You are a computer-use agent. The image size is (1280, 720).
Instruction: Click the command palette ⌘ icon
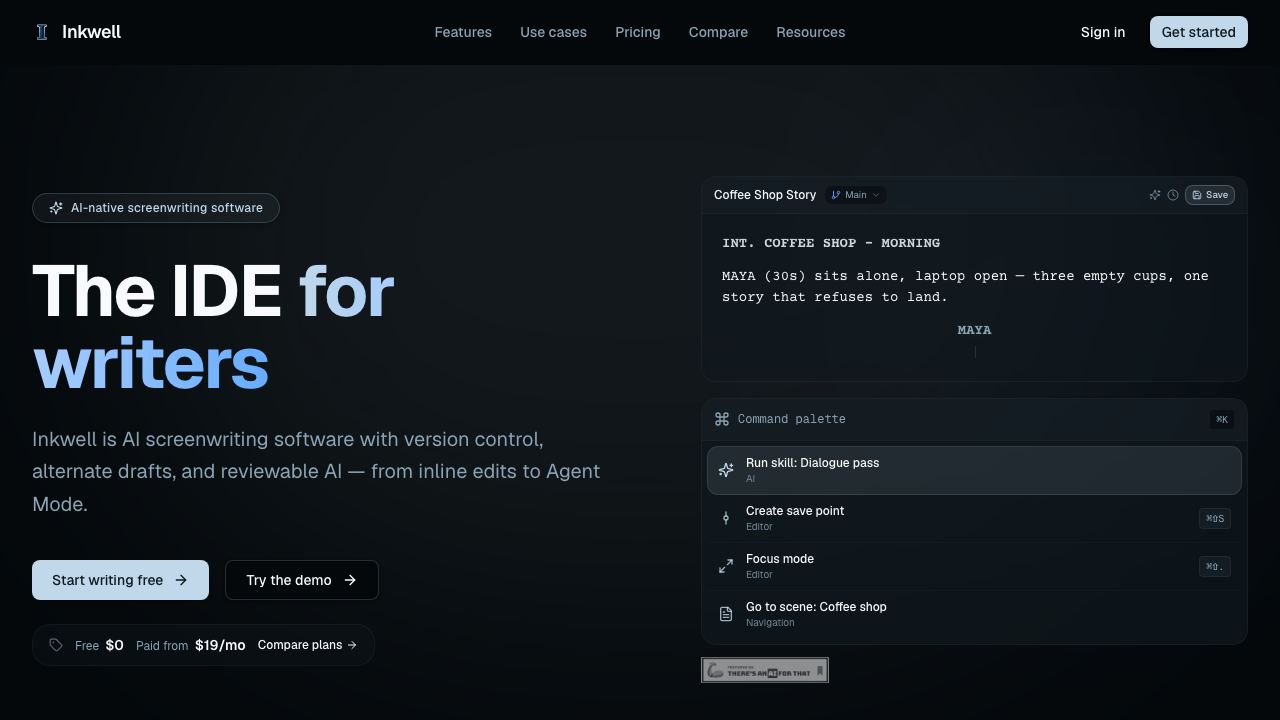tap(722, 419)
